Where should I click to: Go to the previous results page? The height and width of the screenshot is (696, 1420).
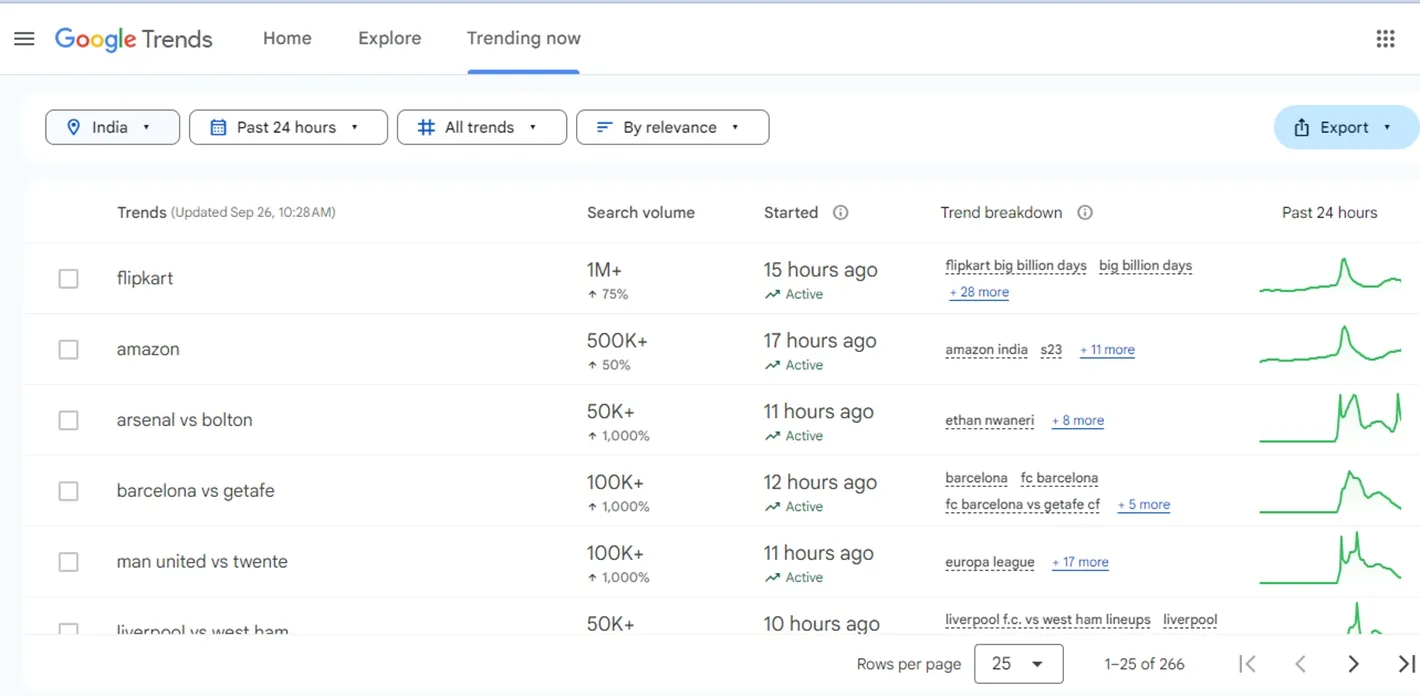point(1300,664)
